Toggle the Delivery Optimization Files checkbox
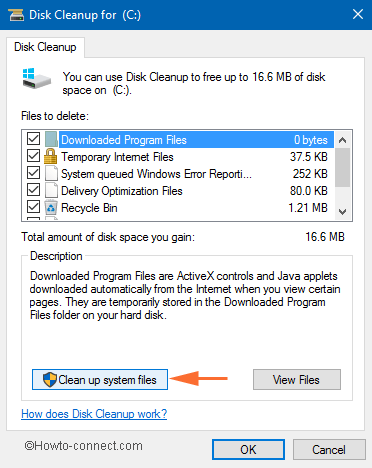This screenshot has height=468, width=372. coord(33,190)
